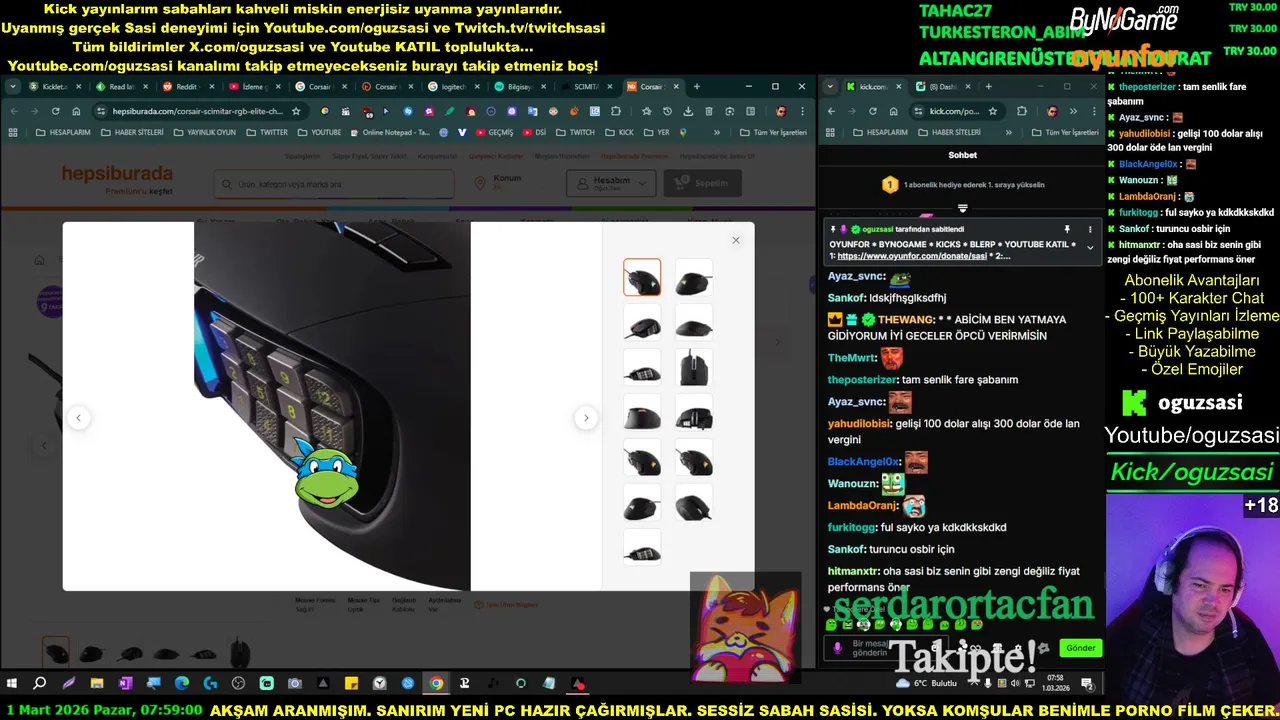
Task: Unpin the pinned chat message
Action: tap(1067, 229)
